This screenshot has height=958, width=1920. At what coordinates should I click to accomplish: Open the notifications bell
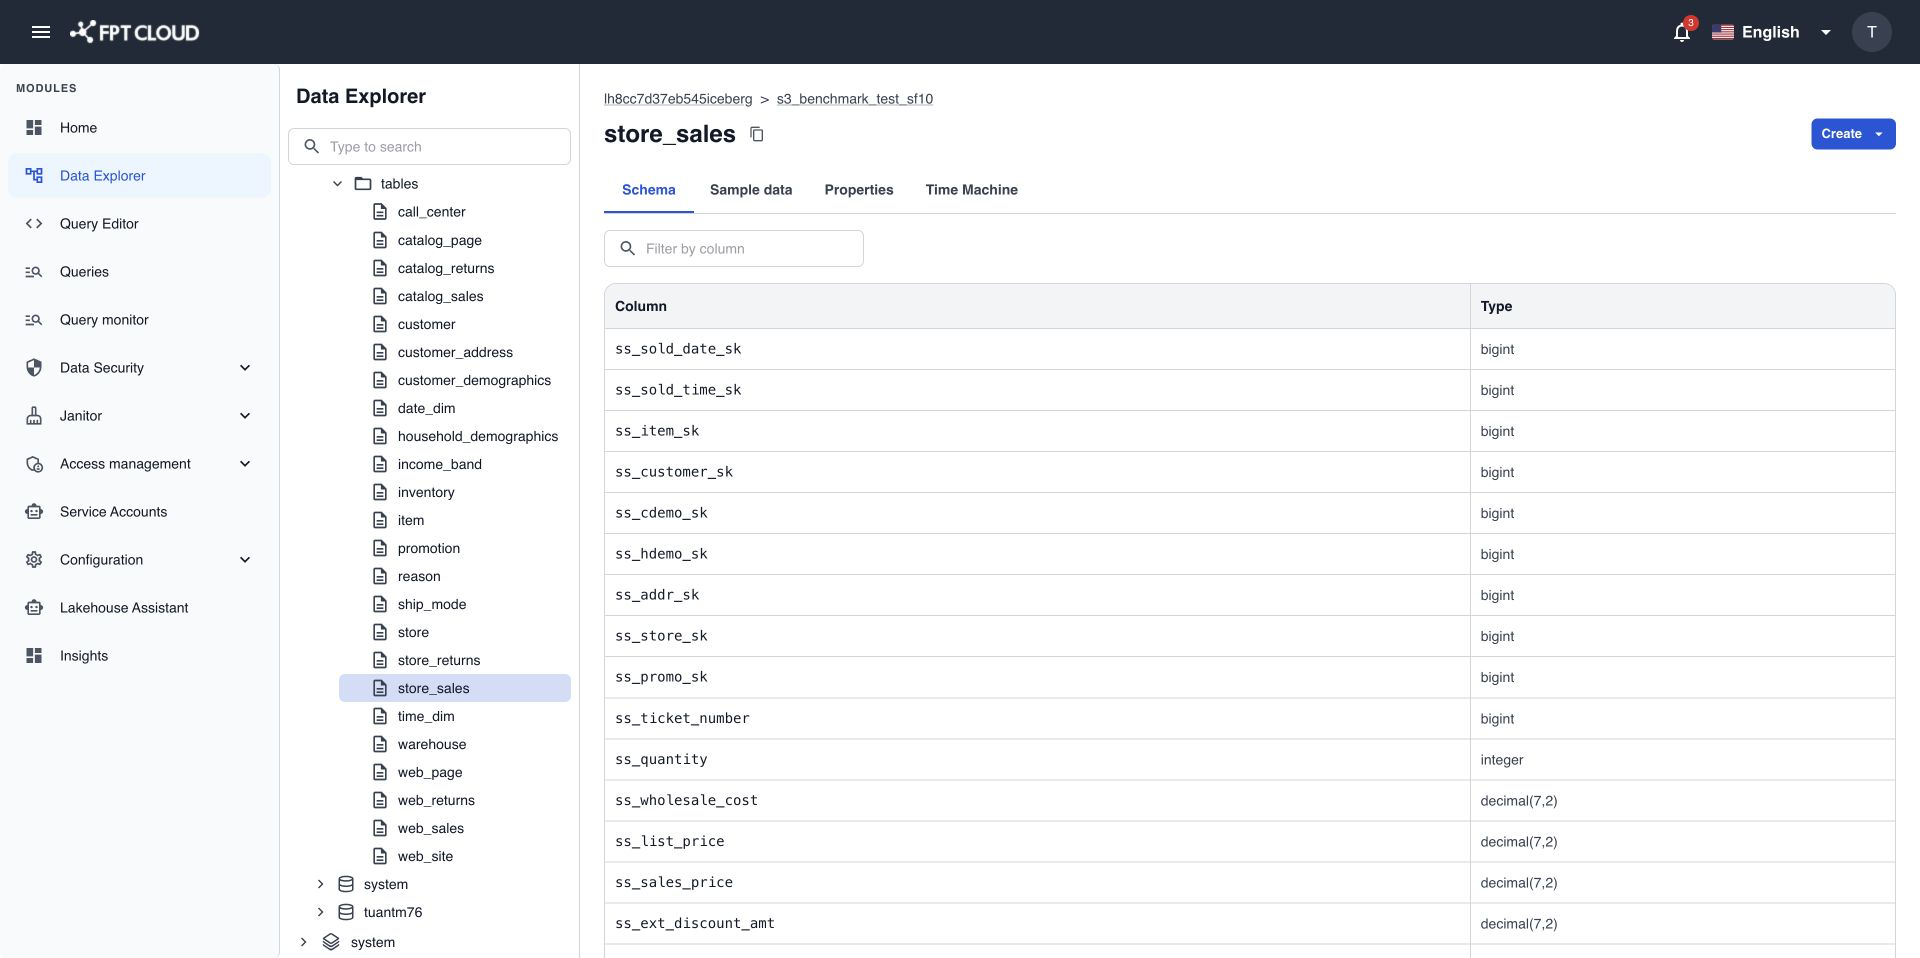point(1682,32)
